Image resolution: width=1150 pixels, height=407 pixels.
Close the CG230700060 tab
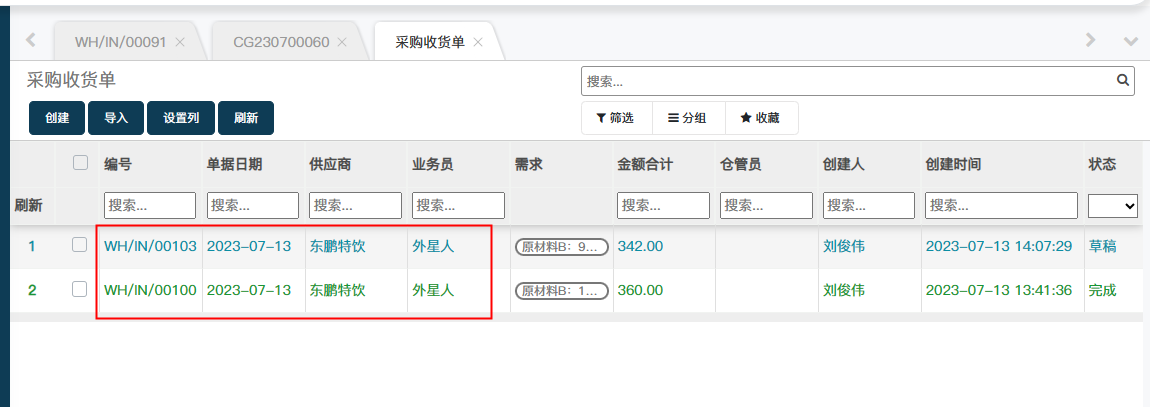[x=342, y=42]
